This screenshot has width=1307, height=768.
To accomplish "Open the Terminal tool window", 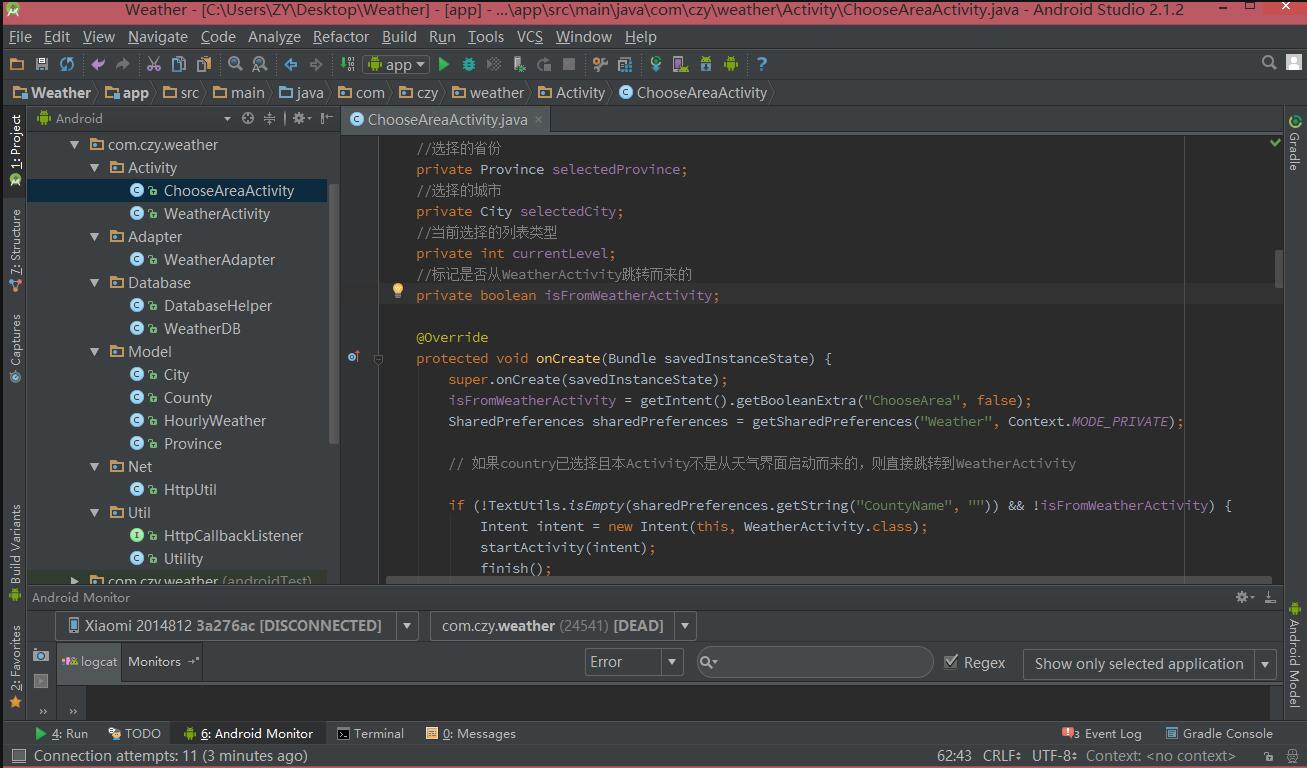I will [x=370, y=733].
